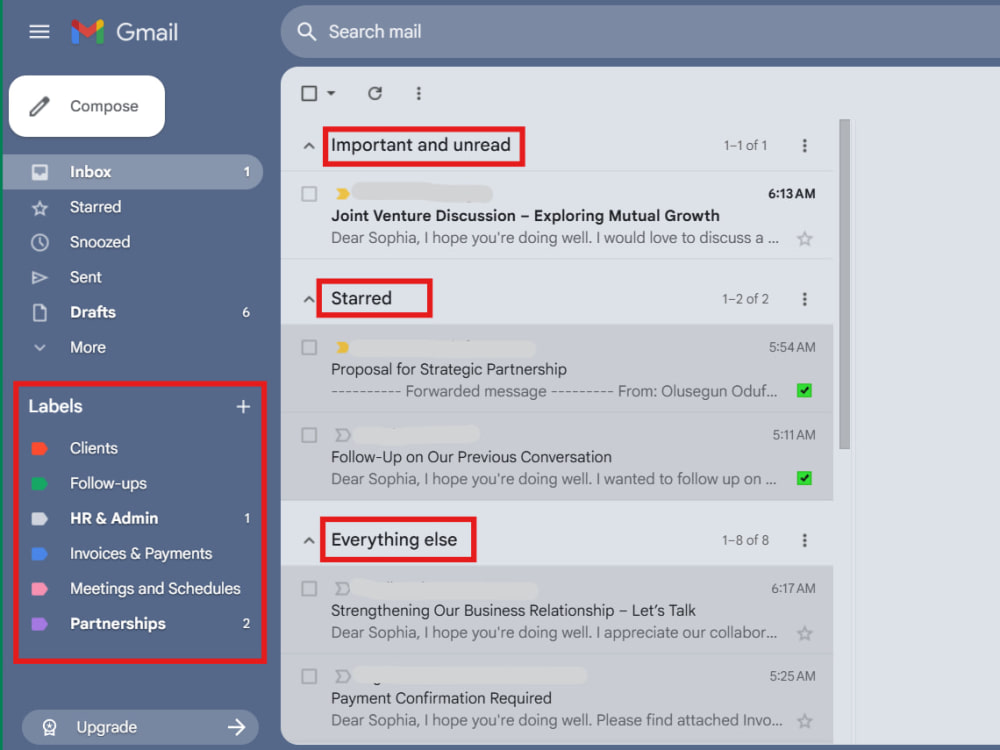Star the Strengthening Our Business Relationship email
This screenshot has width=1000, height=750.
(804, 633)
